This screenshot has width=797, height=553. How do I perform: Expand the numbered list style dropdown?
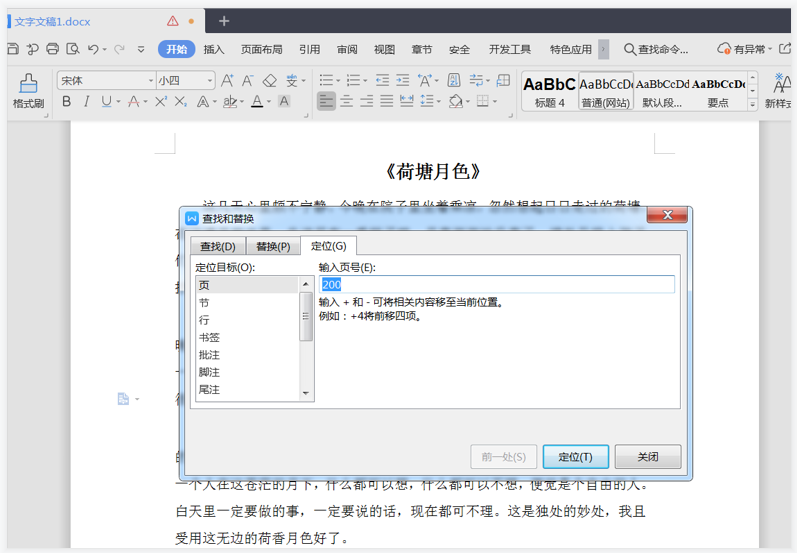pos(365,81)
